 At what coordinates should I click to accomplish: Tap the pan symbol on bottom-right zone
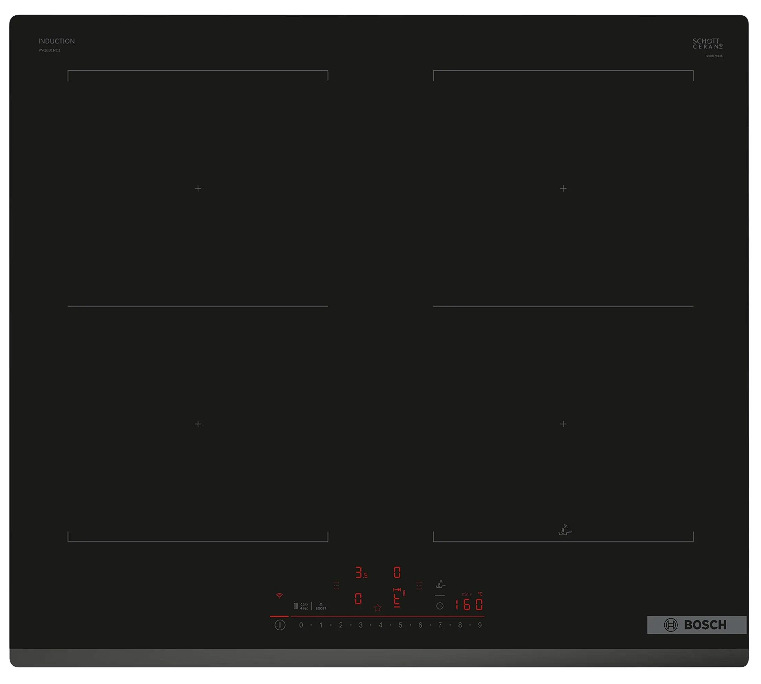(x=563, y=530)
